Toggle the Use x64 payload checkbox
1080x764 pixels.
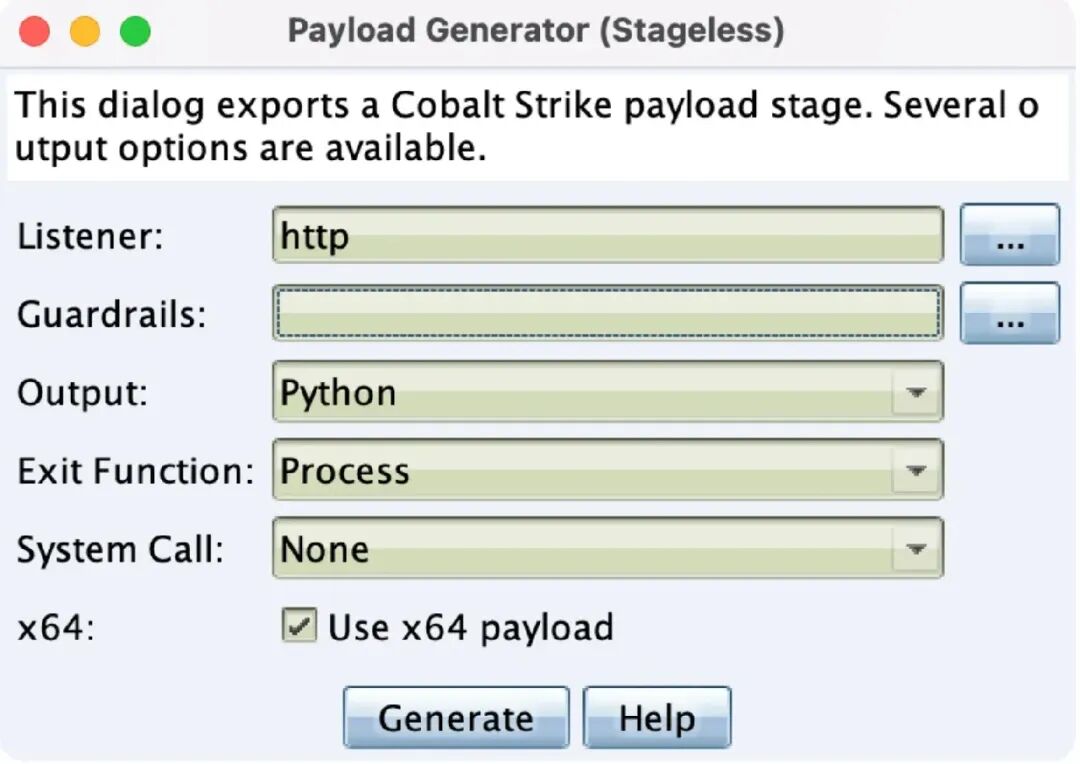tap(299, 627)
